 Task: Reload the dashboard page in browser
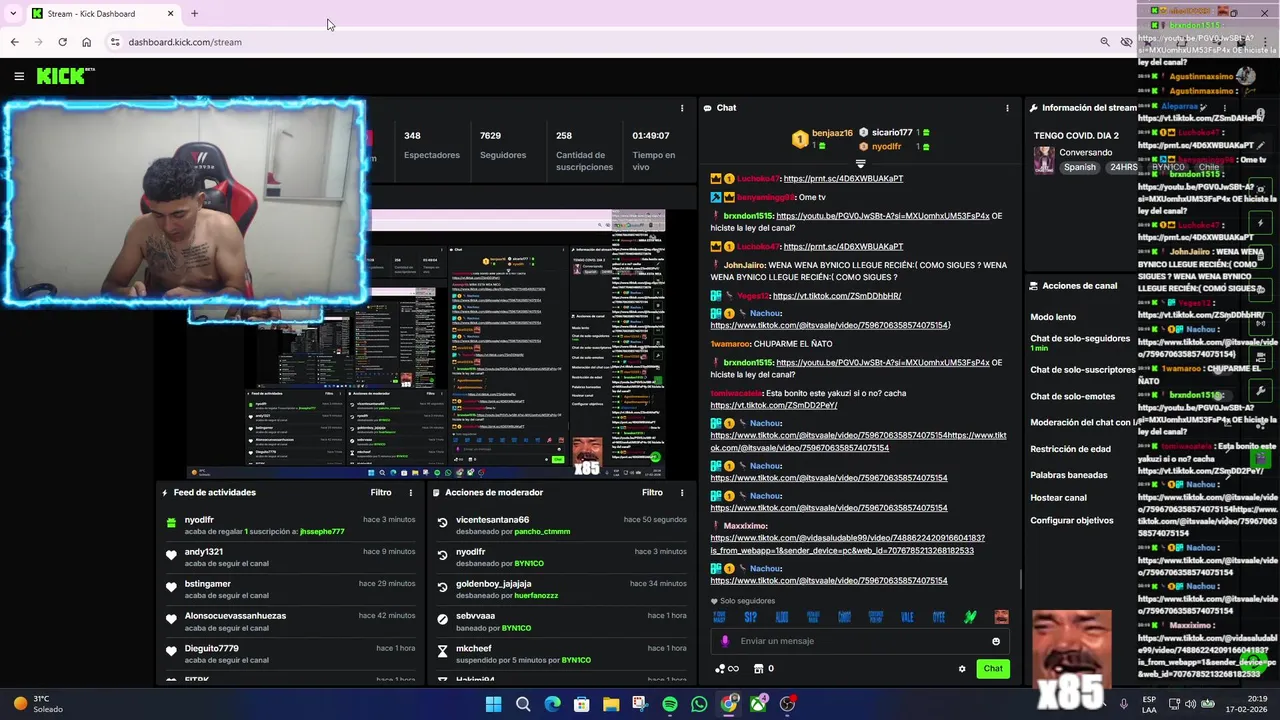(62, 42)
